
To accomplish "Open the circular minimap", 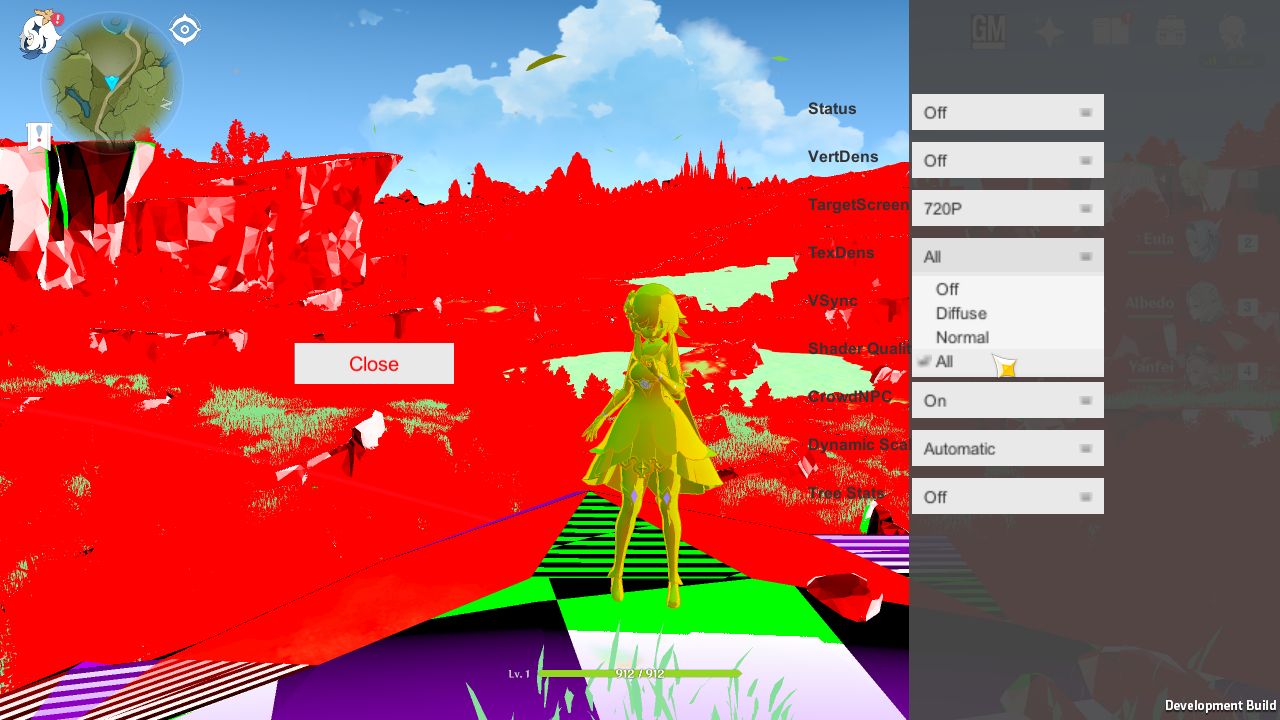I will 112,82.
